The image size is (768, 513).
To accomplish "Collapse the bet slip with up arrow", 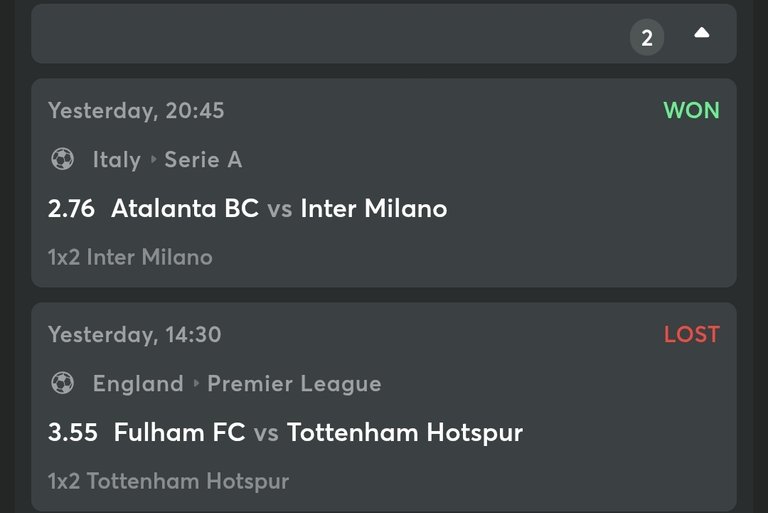I will [x=701, y=33].
